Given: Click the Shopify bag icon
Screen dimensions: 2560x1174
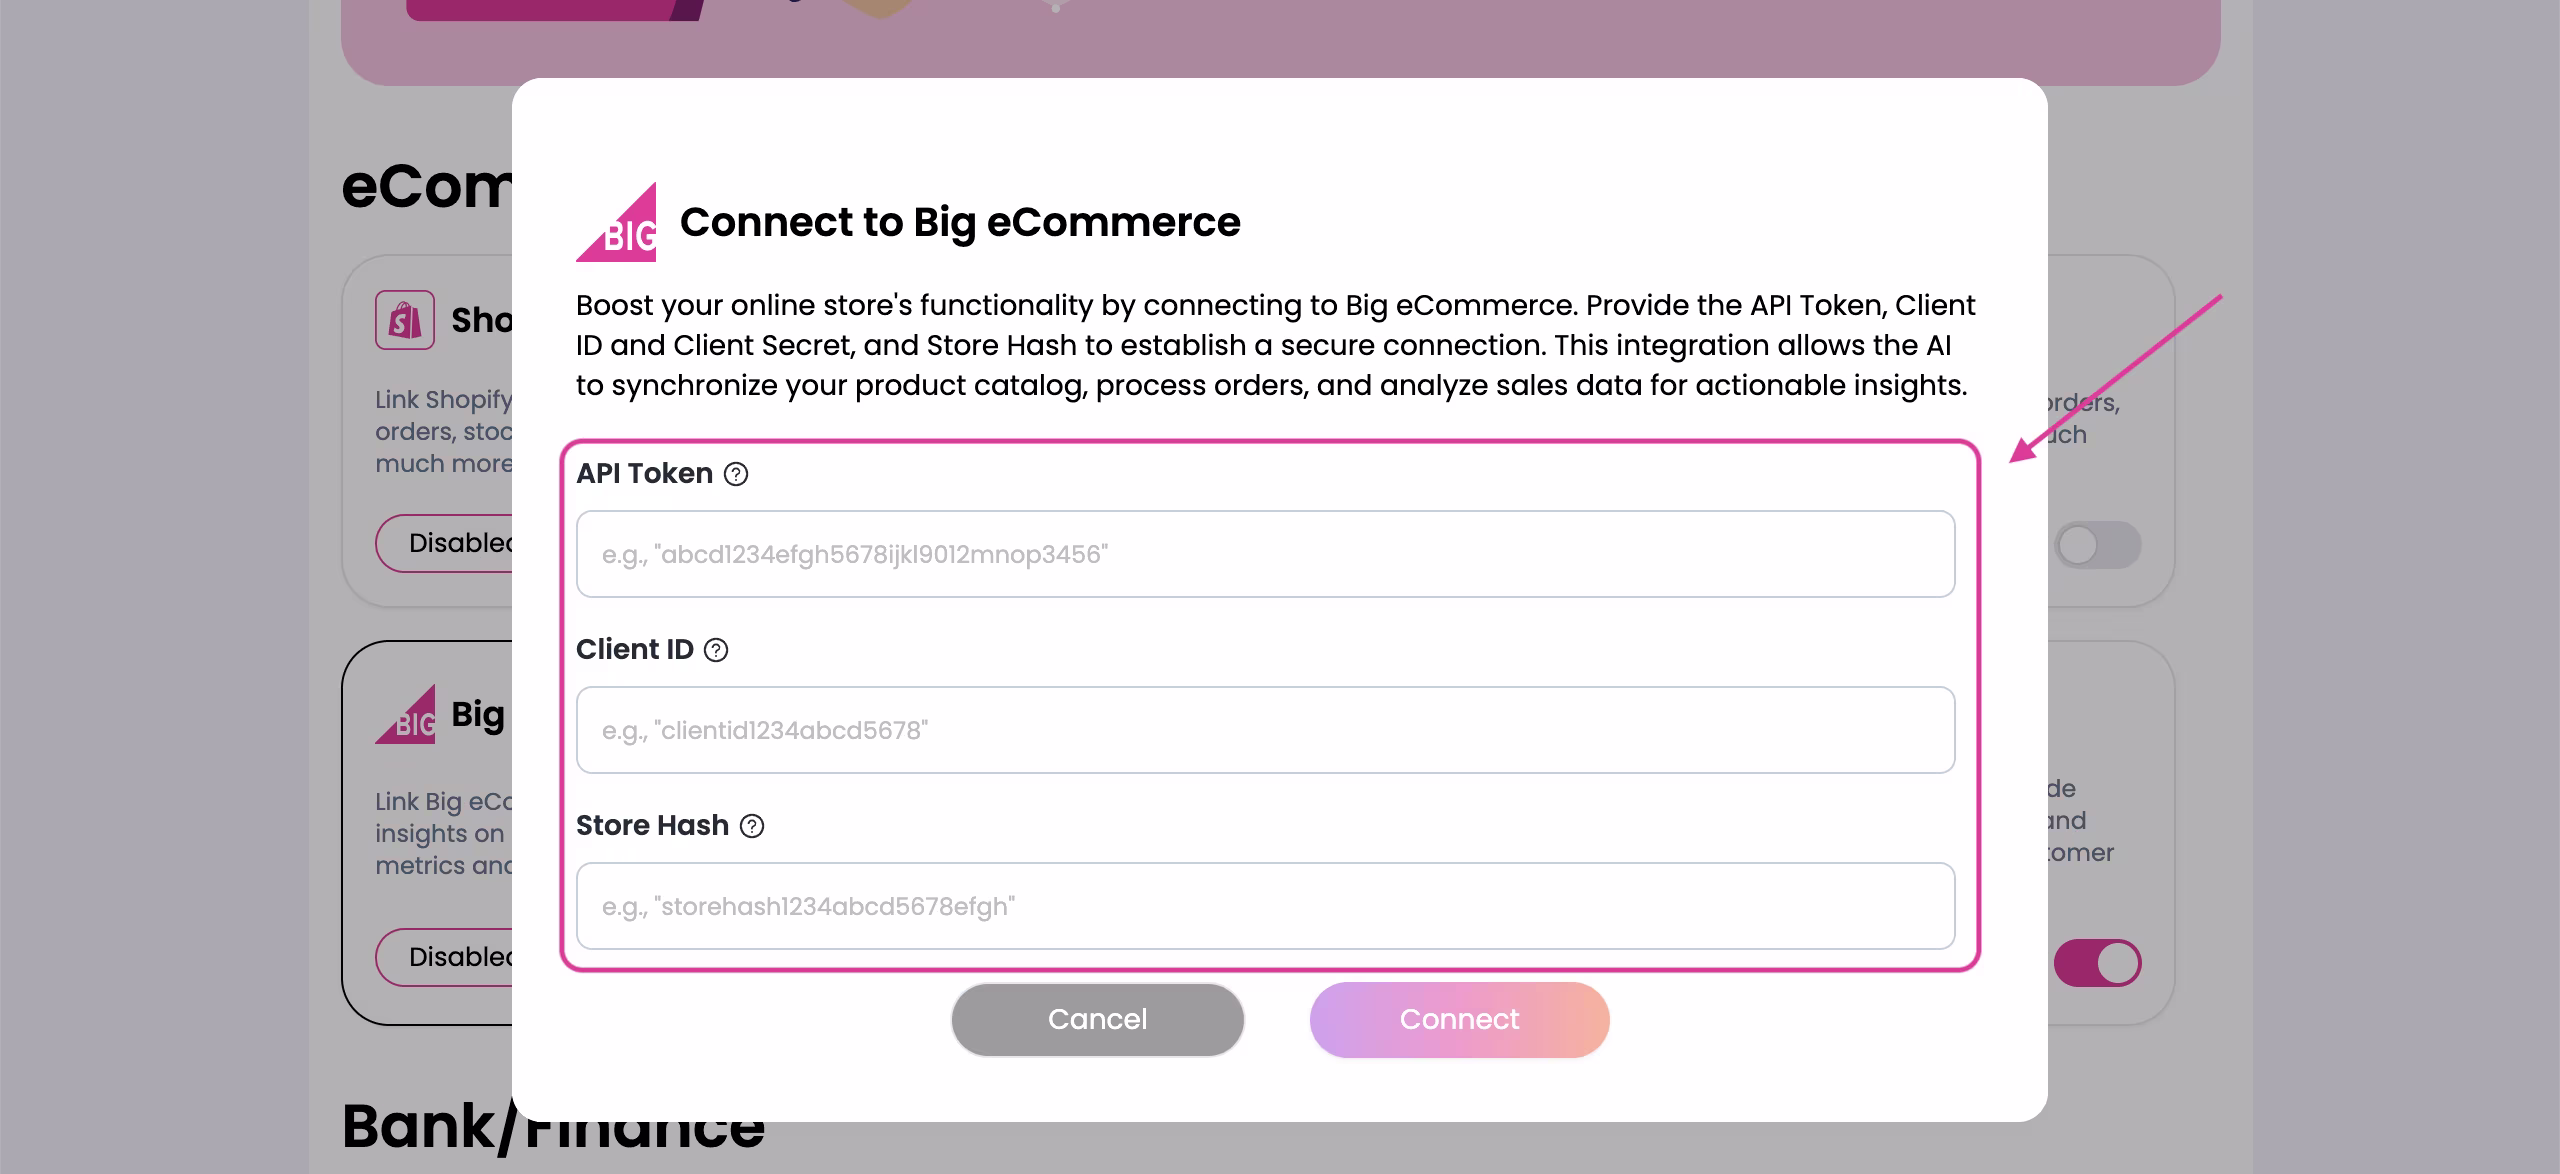Looking at the screenshot, I should [x=405, y=320].
